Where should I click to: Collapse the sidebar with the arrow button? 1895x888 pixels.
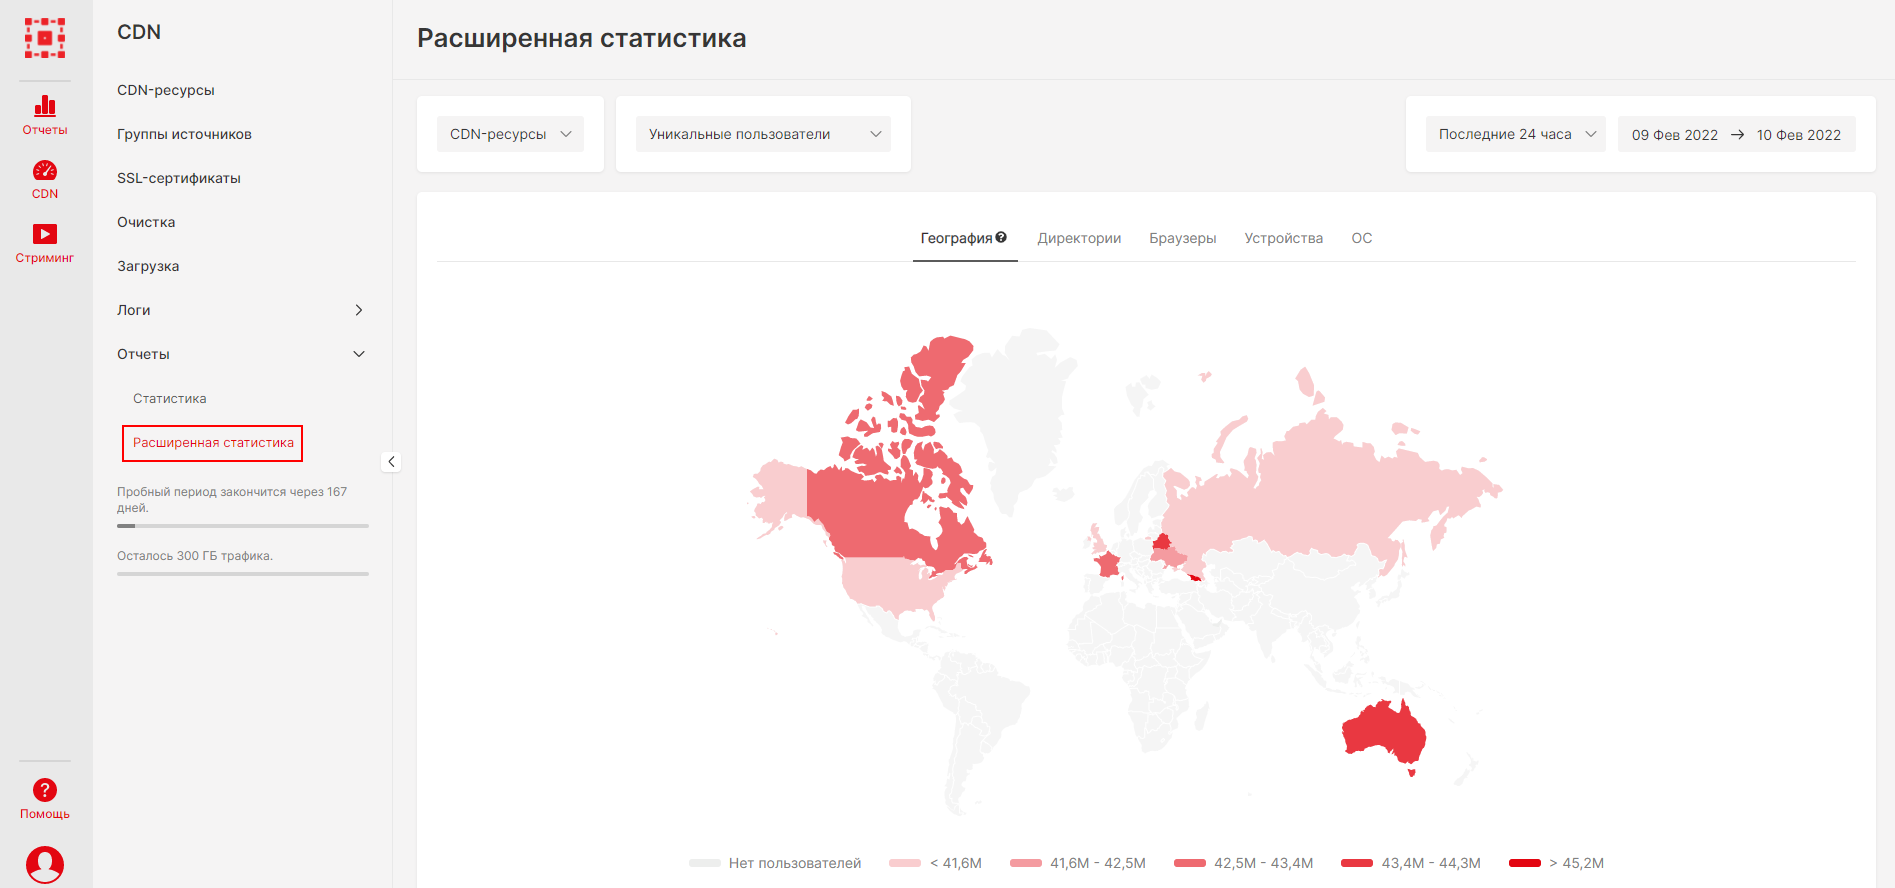click(x=391, y=461)
